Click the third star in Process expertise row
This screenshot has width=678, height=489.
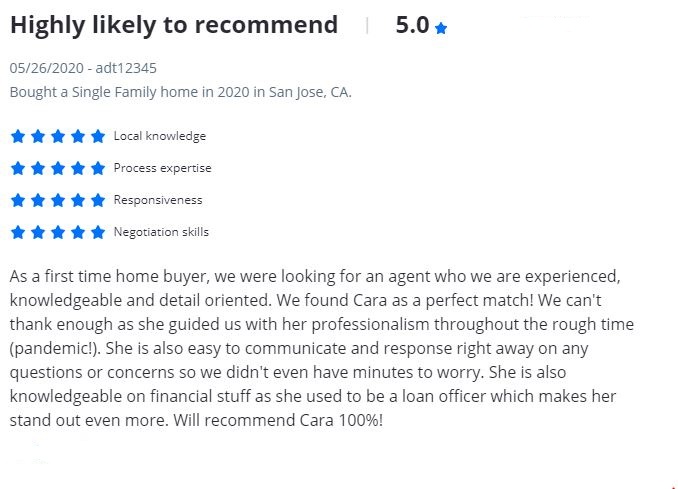[x=57, y=168]
